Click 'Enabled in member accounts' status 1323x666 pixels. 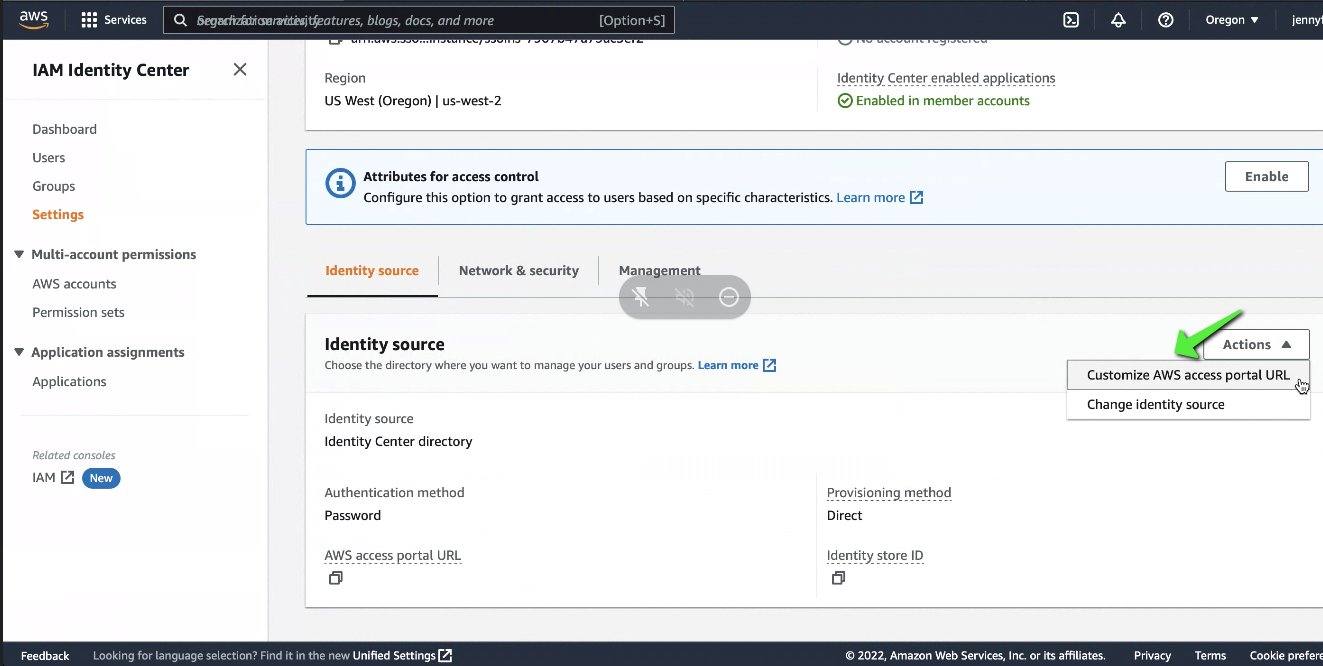point(934,100)
